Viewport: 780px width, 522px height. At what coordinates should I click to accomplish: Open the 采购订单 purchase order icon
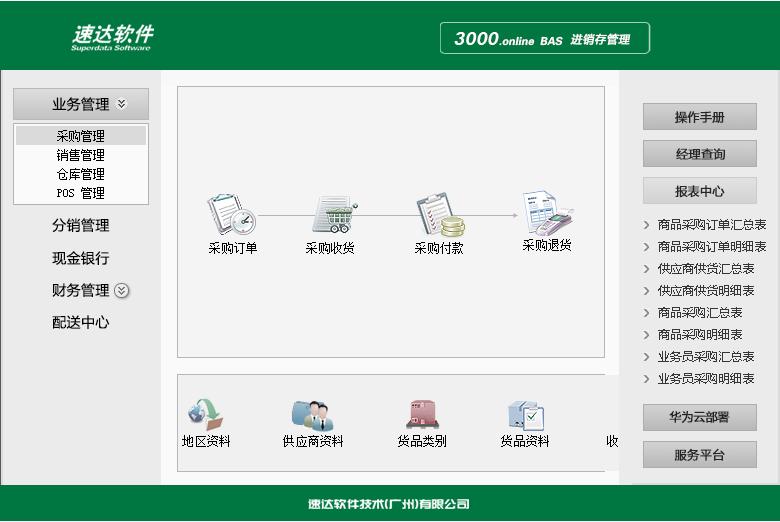click(232, 214)
